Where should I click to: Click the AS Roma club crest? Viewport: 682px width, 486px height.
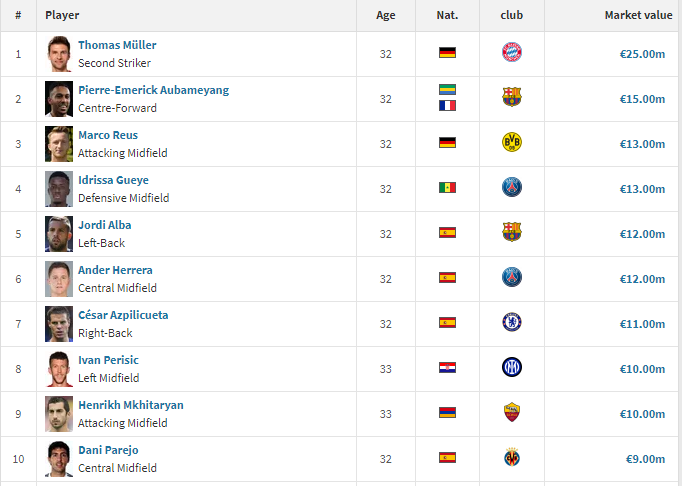point(512,412)
